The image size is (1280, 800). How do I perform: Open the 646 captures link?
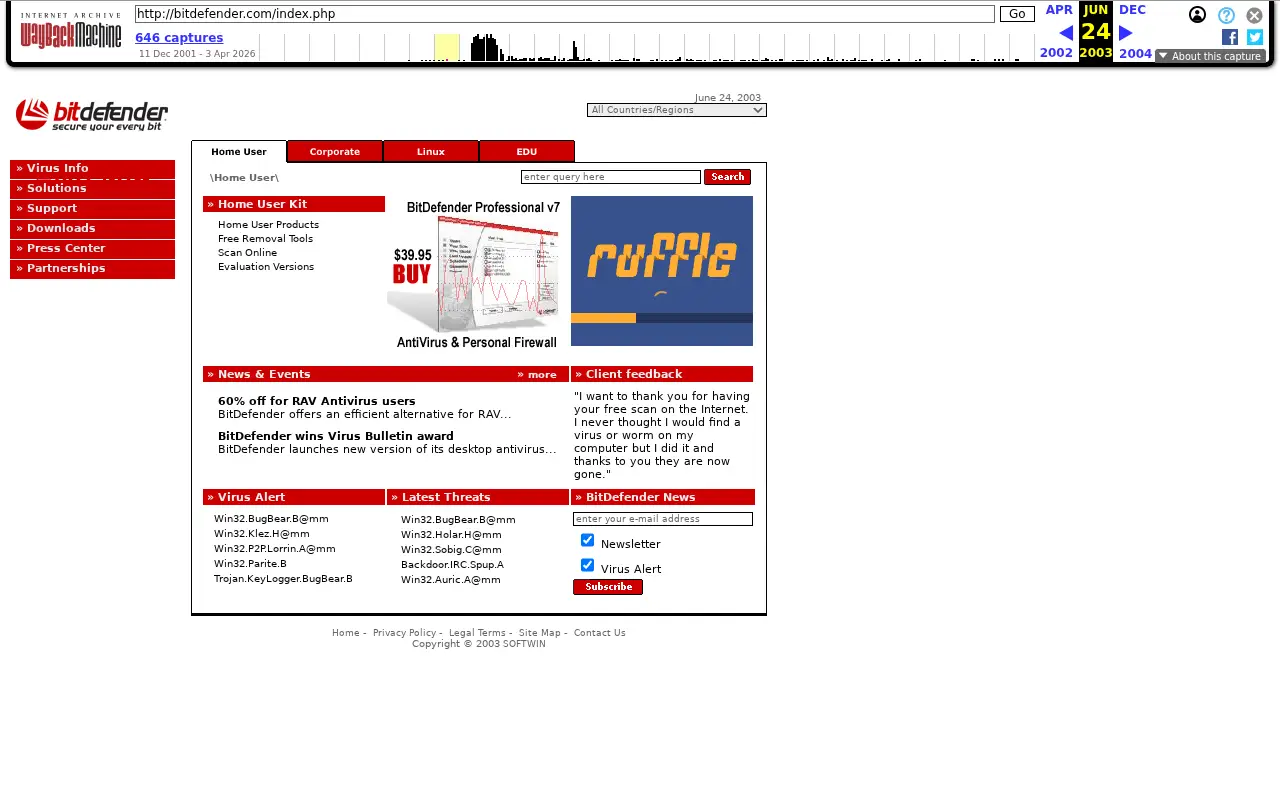tap(179, 38)
